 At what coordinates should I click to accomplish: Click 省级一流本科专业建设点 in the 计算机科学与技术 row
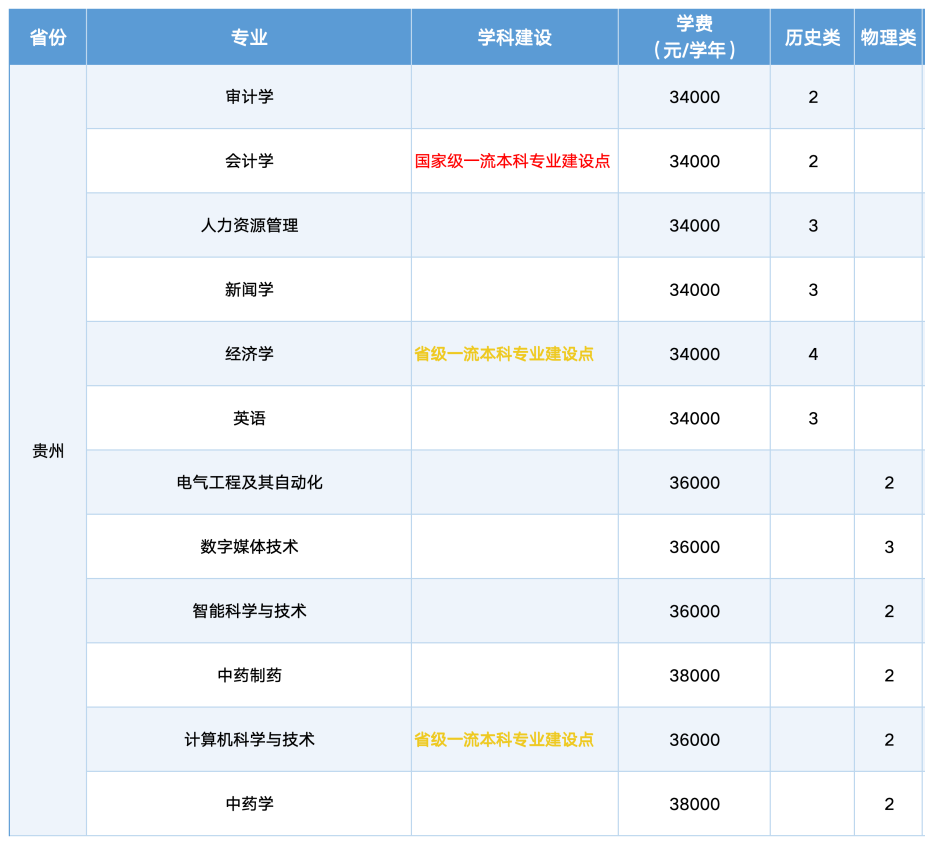pyautogui.click(x=504, y=740)
